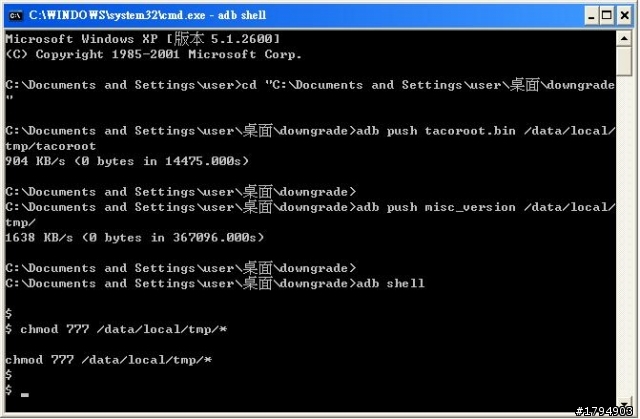Click the blinking cursor at the last $ prompt

pyautogui.click(x=25, y=395)
